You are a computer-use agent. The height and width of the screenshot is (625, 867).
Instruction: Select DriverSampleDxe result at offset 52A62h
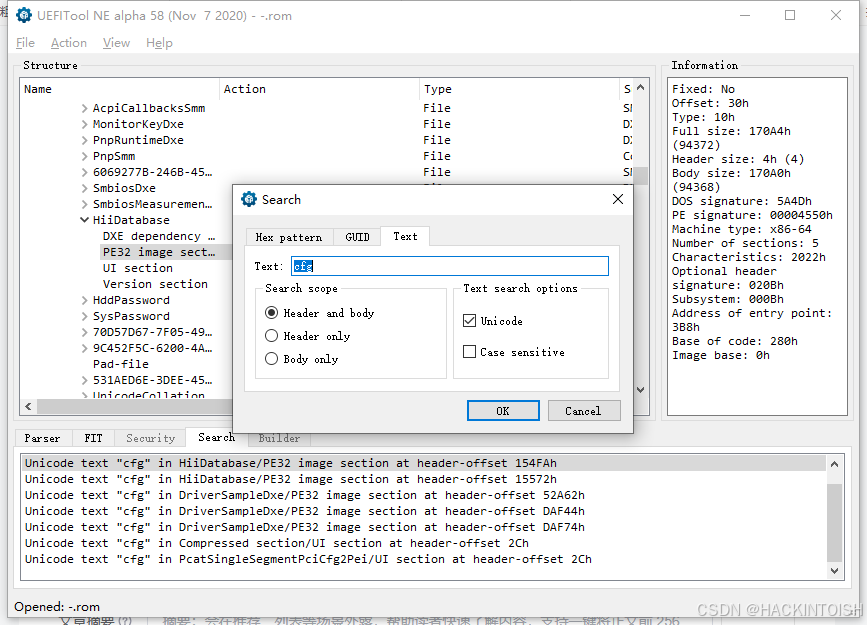click(x=424, y=495)
